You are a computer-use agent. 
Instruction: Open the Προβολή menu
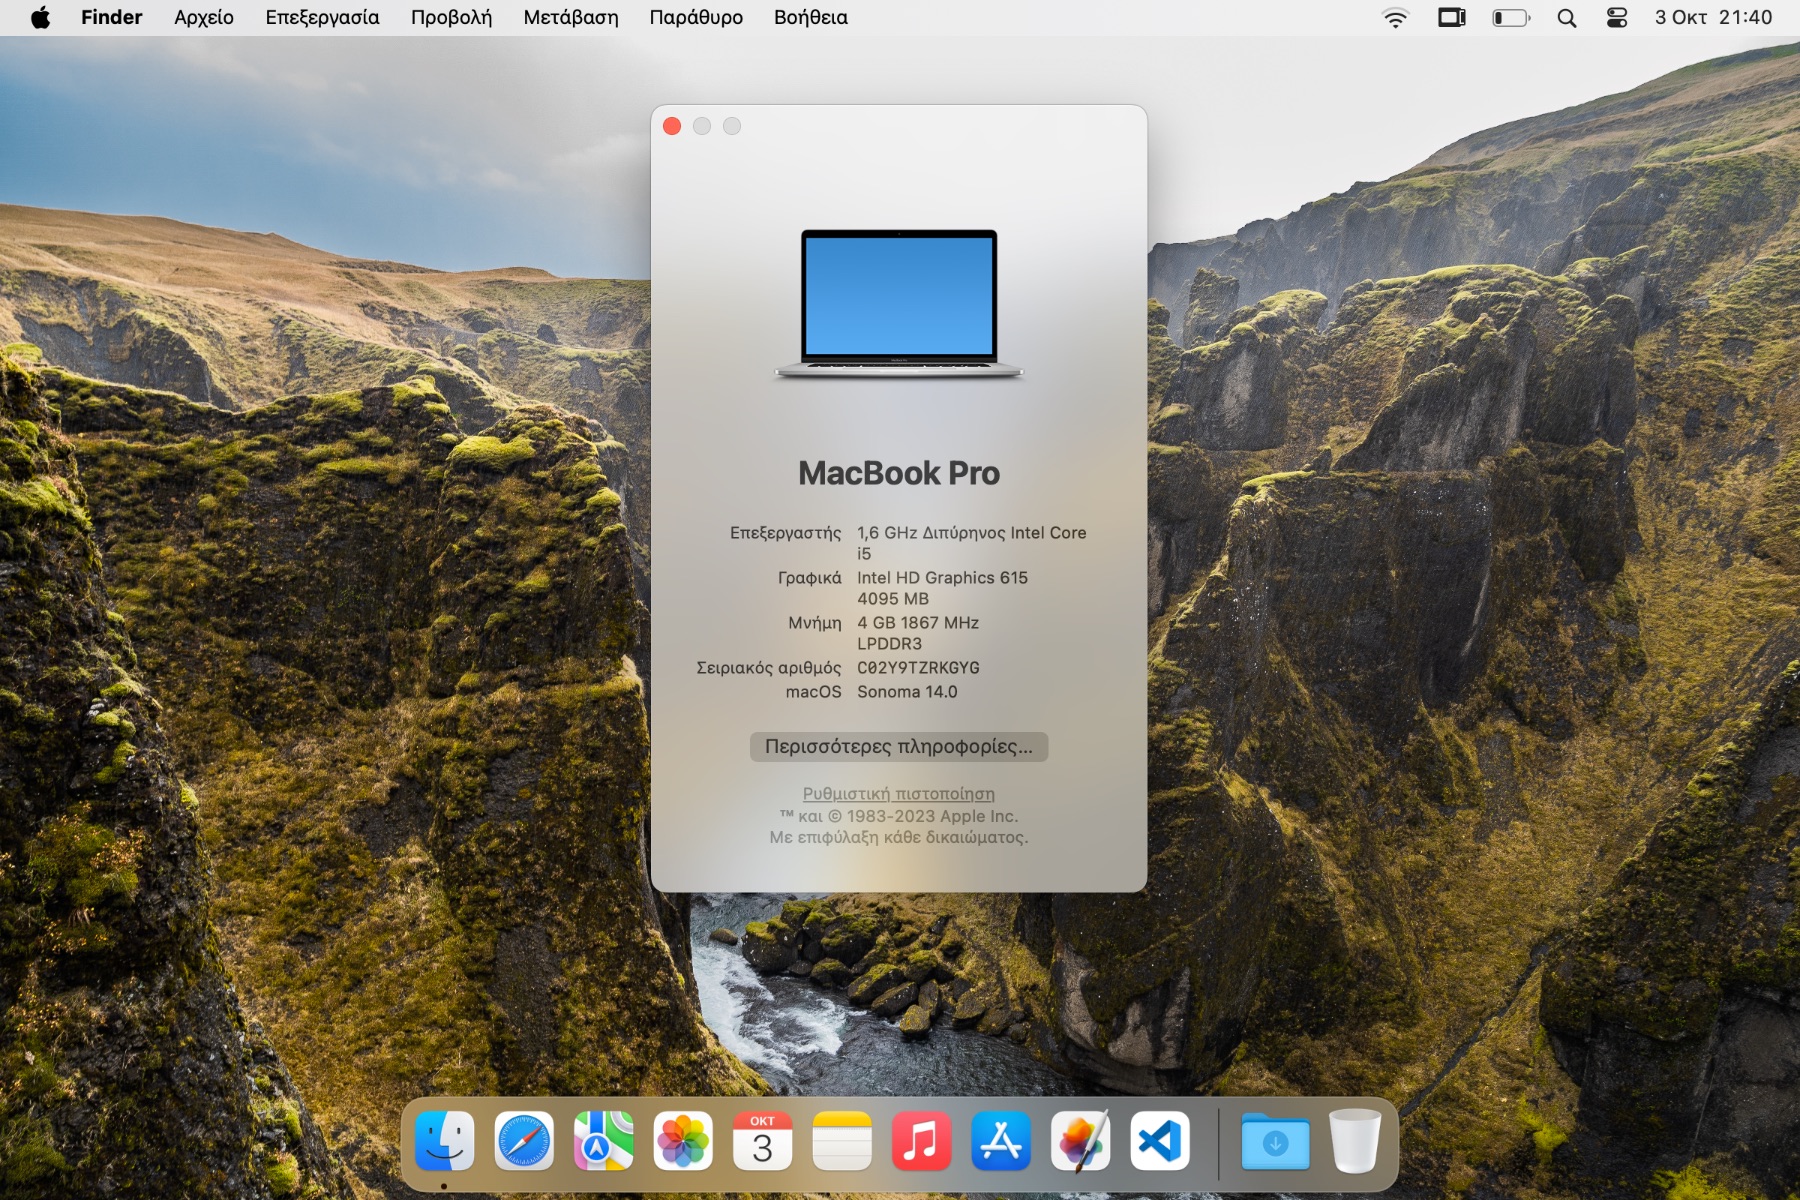tap(451, 17)
